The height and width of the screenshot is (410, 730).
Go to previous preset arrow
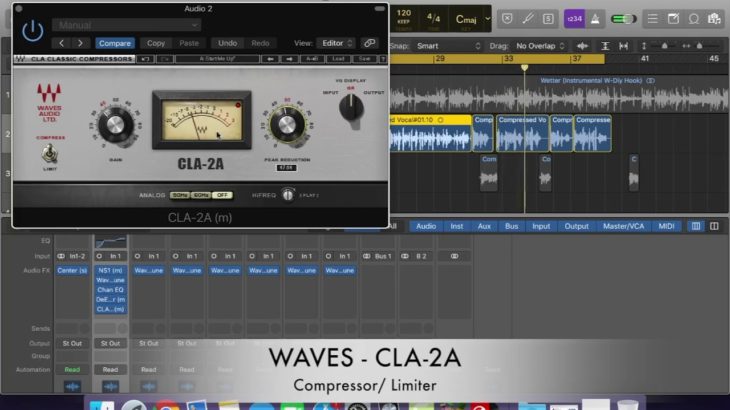tap(61, 43)
